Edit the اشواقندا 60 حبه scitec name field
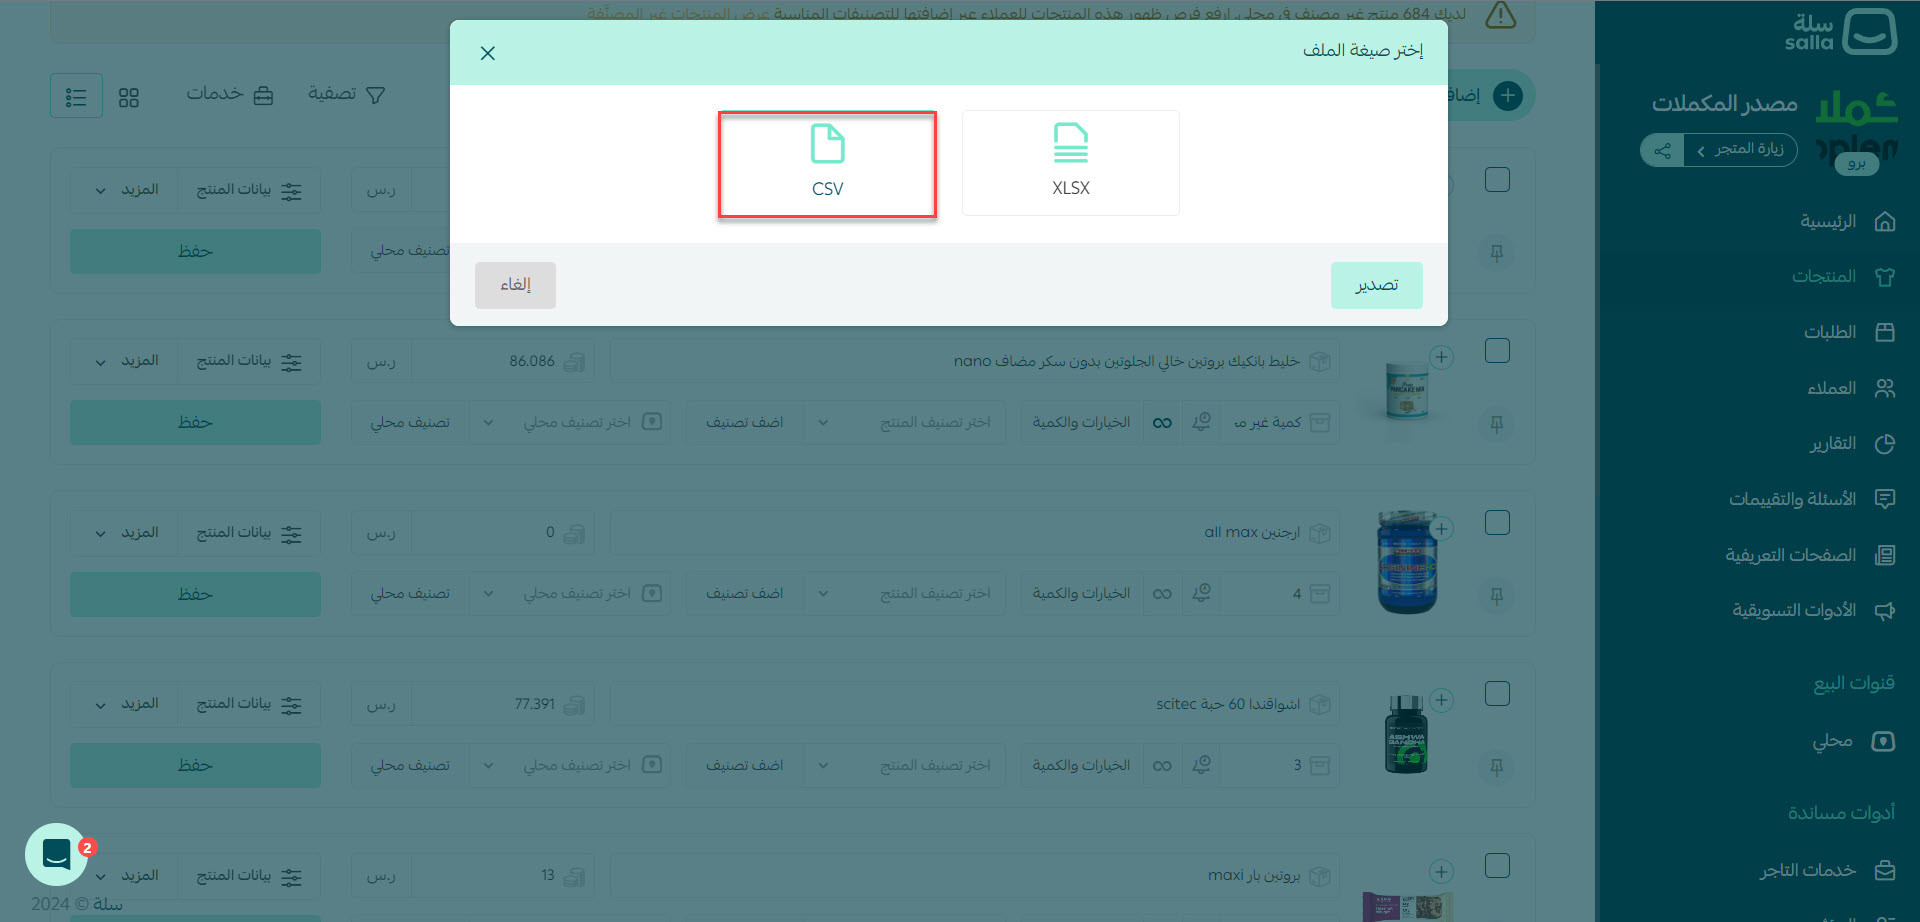1920x922 pixels. pyautogui.click(x=975, y=704)
